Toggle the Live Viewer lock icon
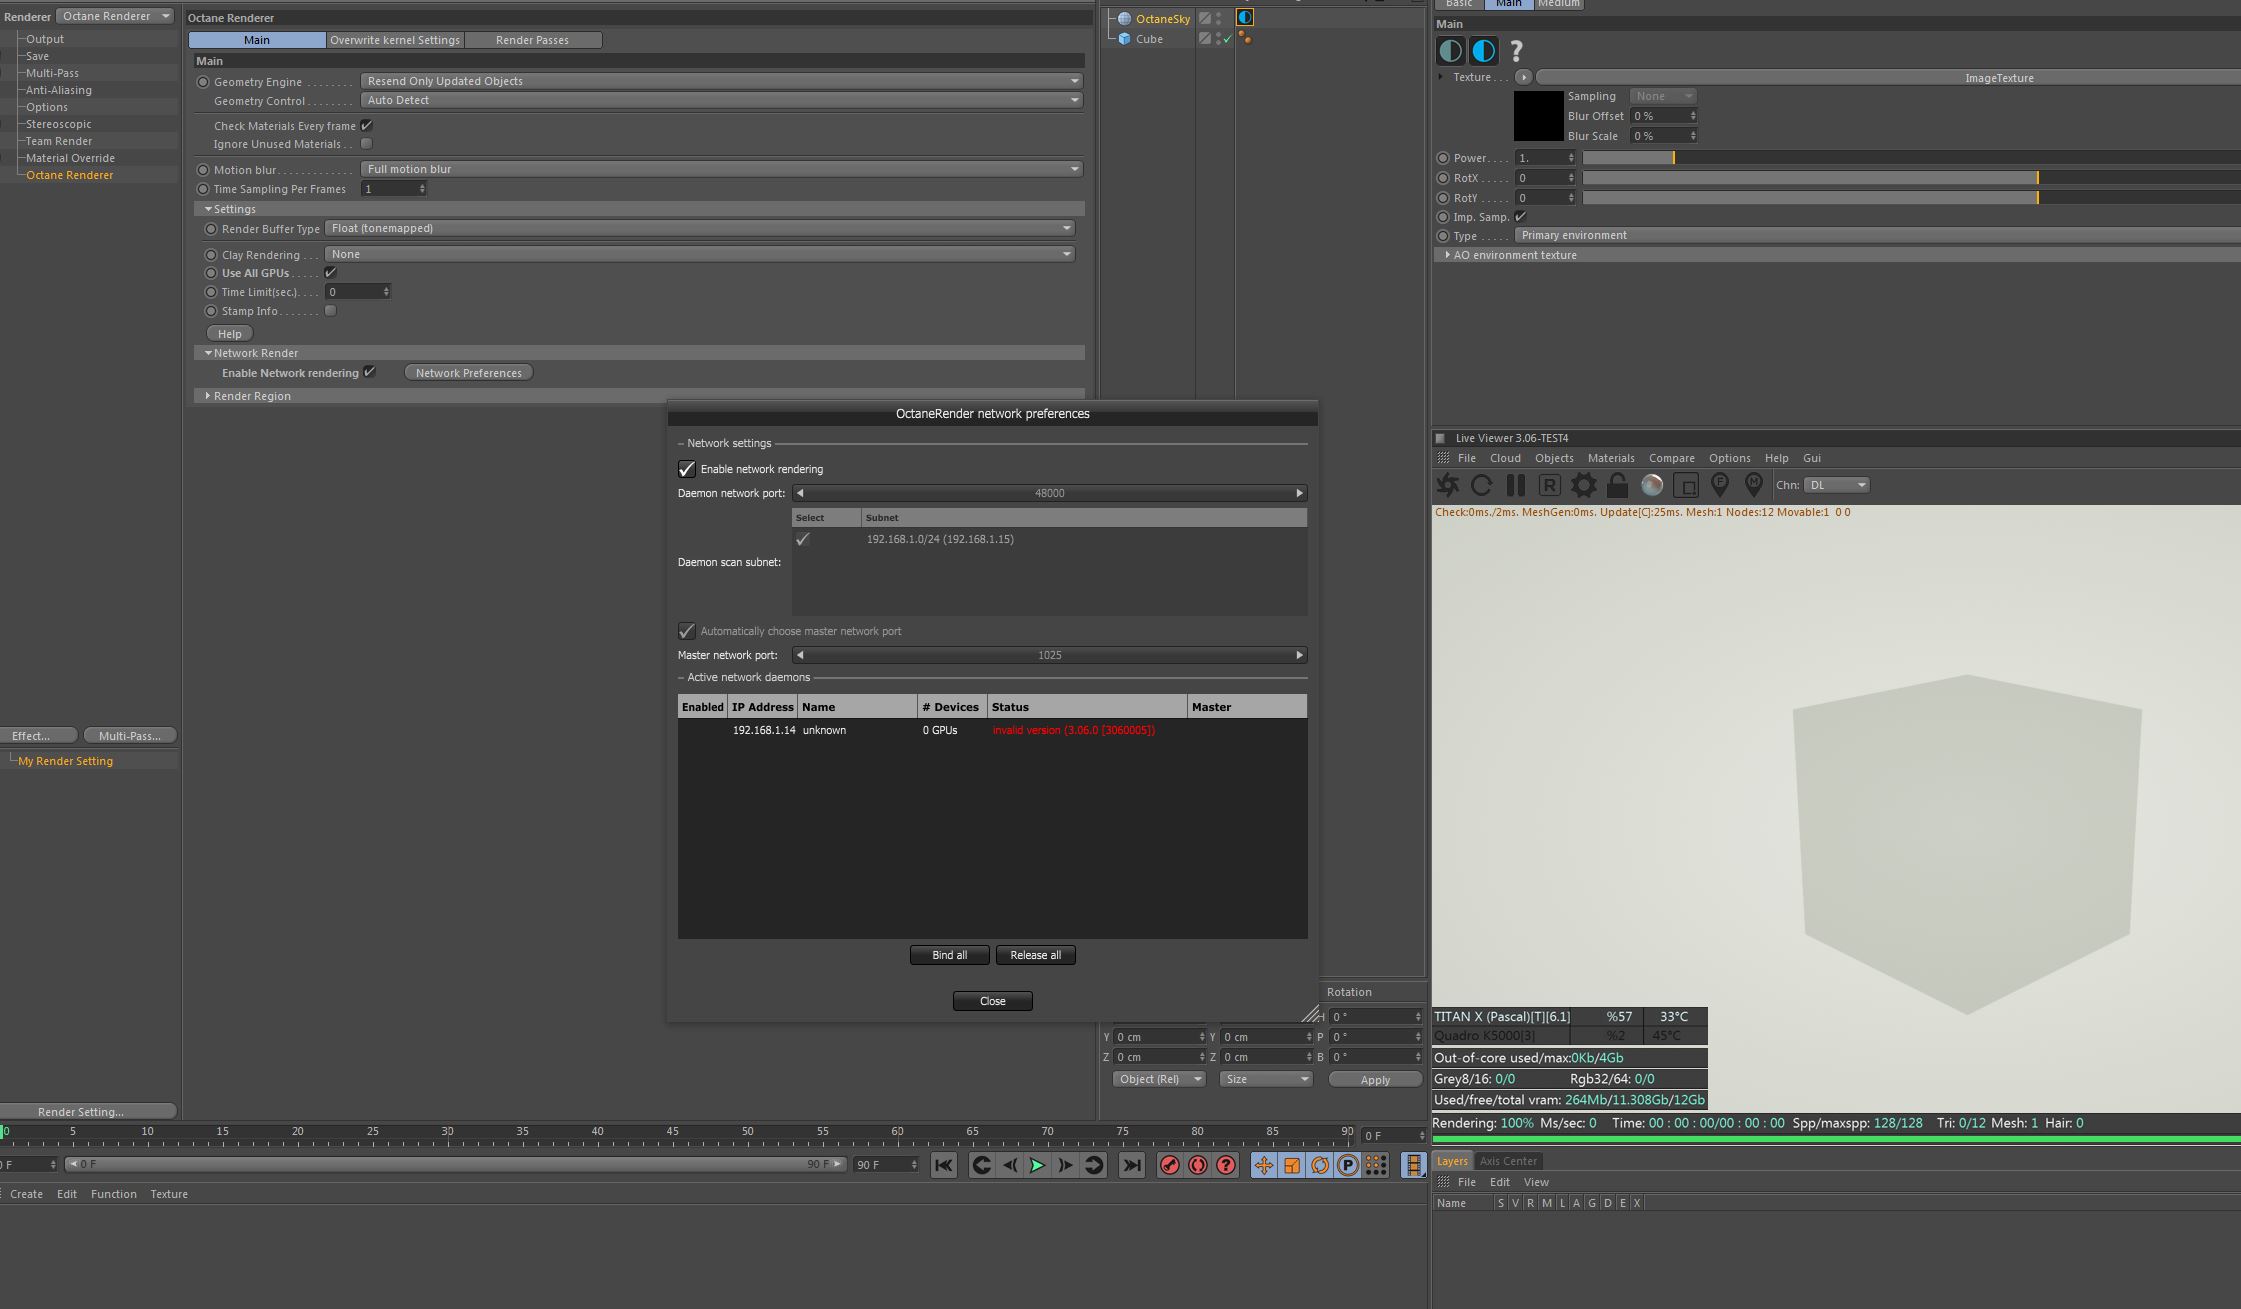Screen dimensions: 2241x1309 (x=1617, y=485)
